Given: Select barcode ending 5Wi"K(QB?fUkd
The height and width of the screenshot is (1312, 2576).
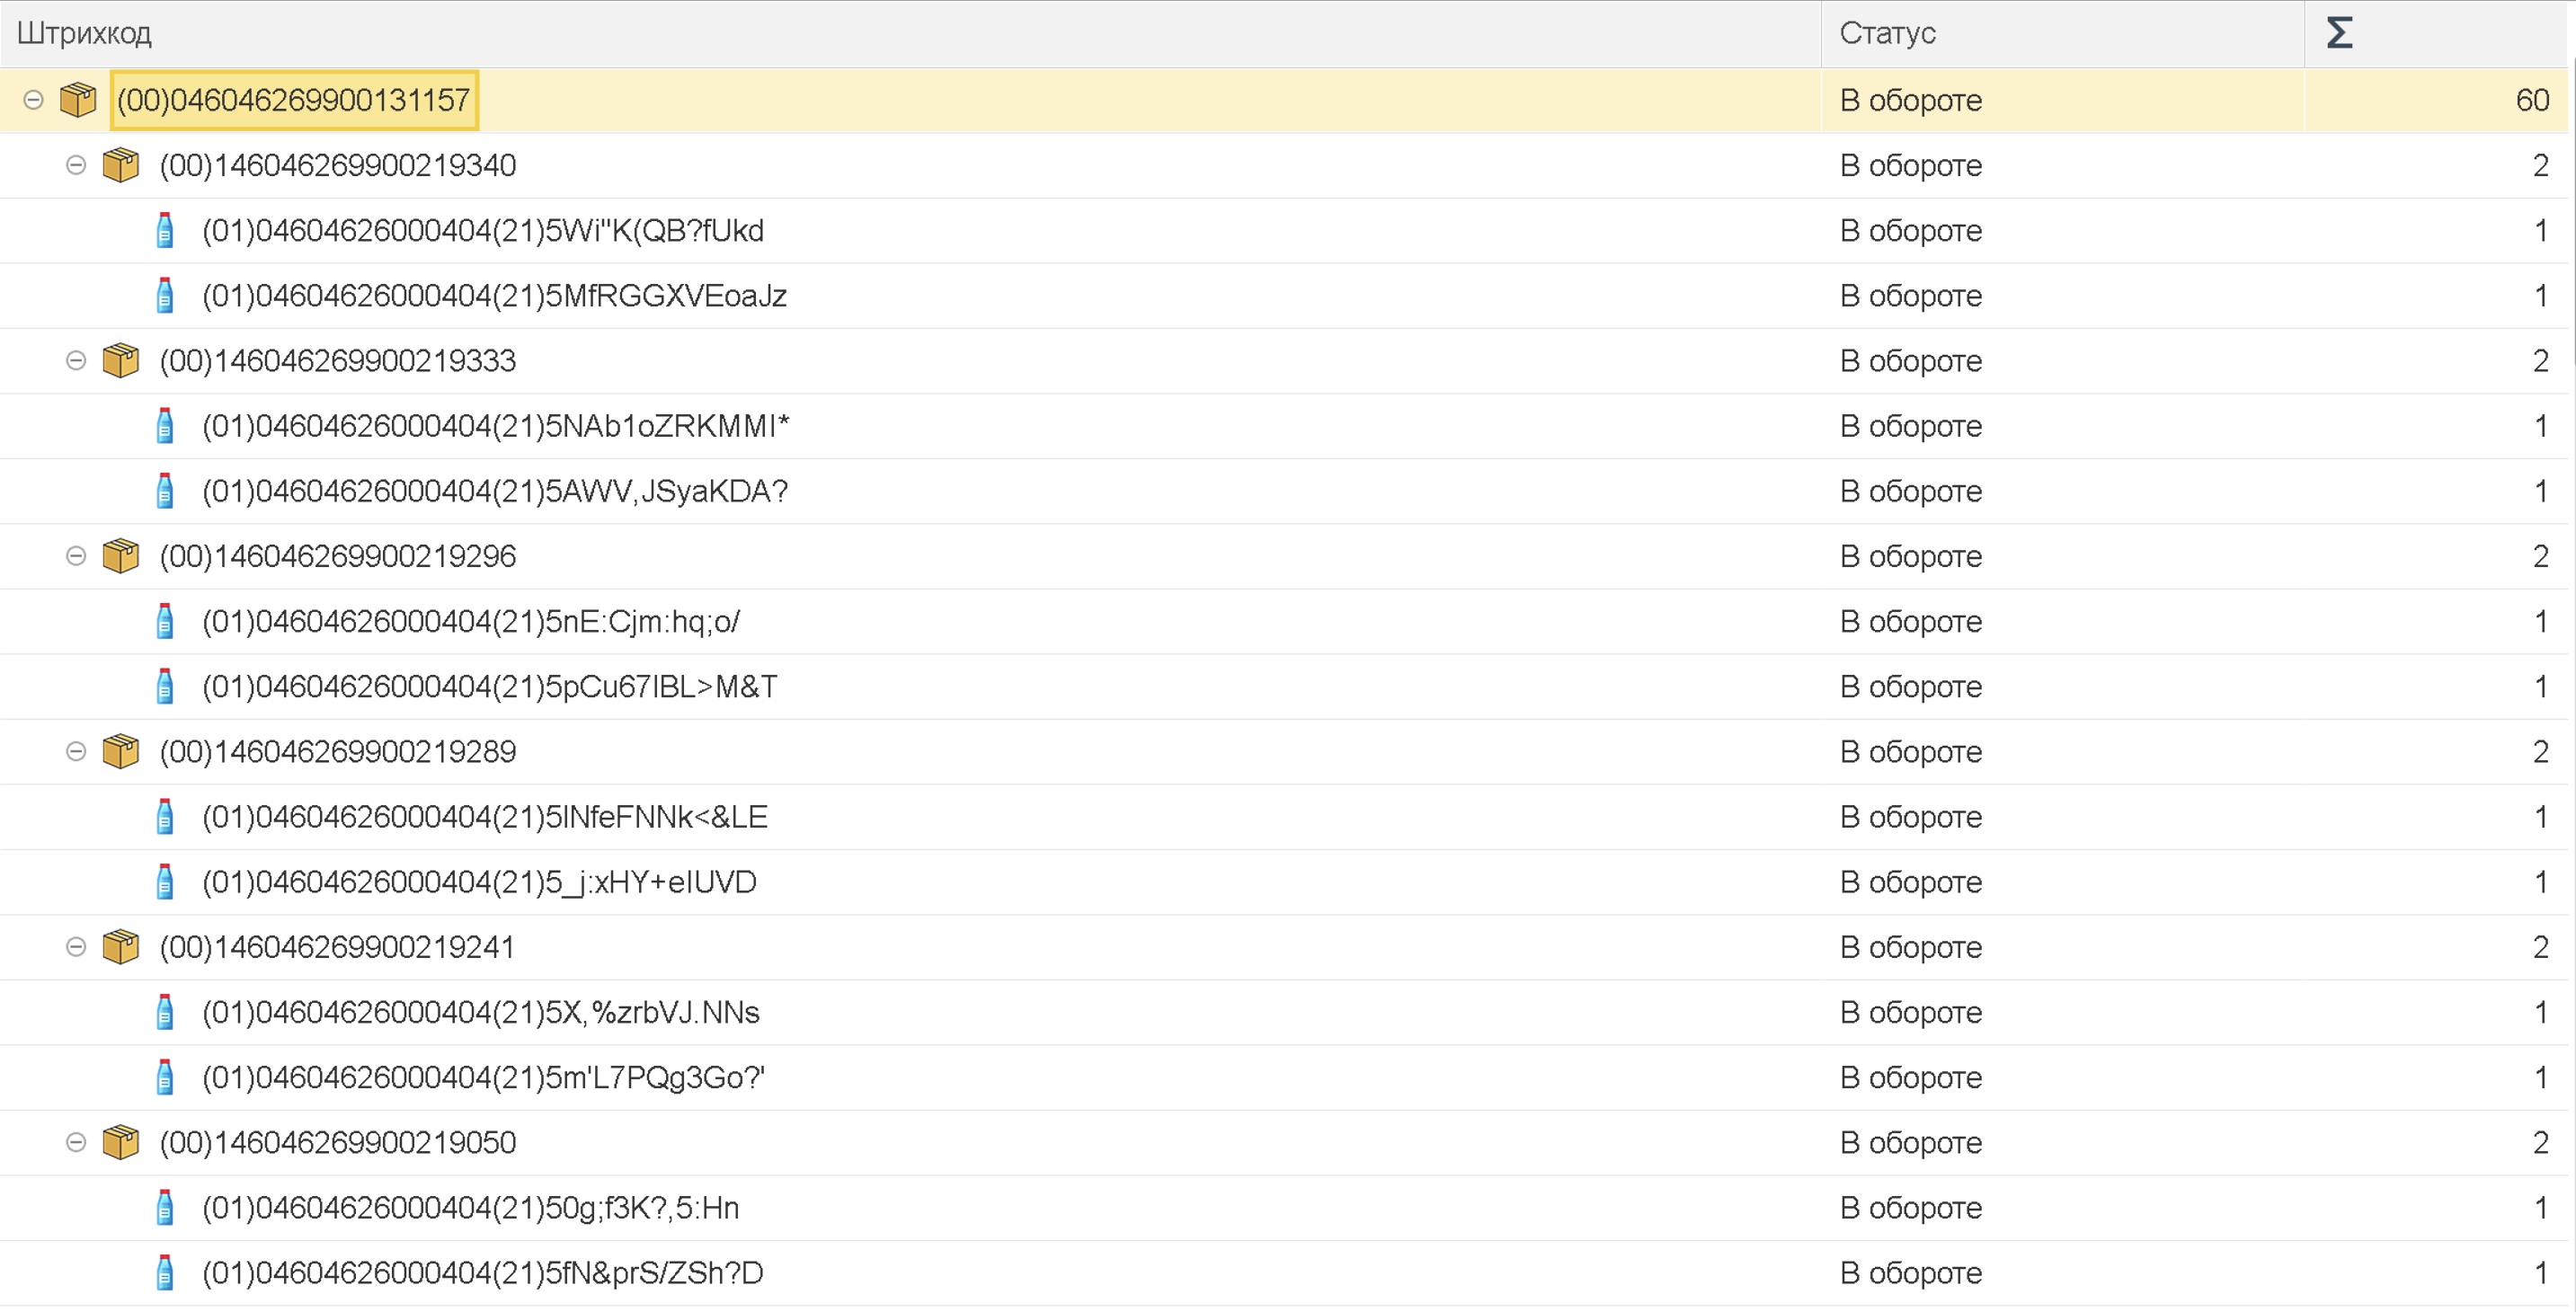Looking at the screenshot, I should (483, 231).
